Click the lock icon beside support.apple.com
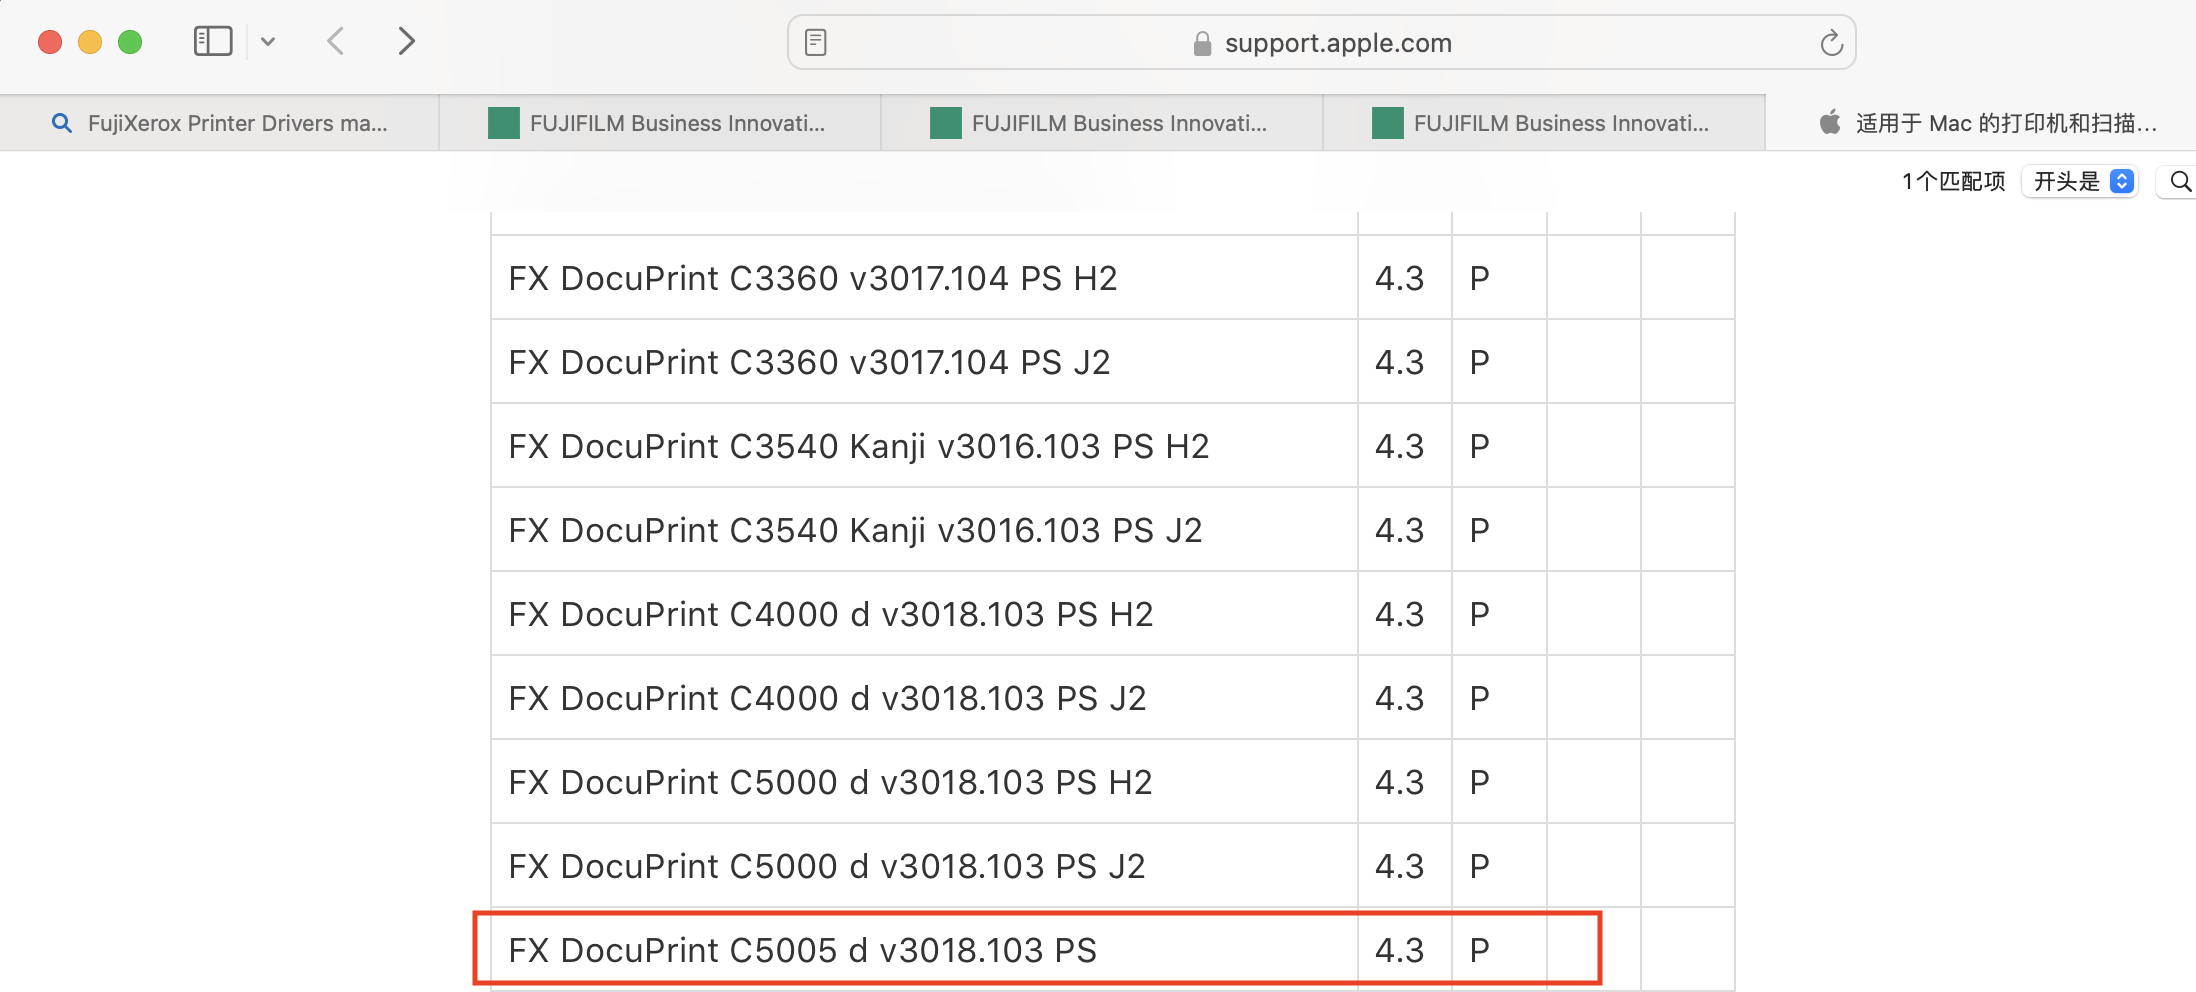The image size is (2196, 992). point(1202,43)
